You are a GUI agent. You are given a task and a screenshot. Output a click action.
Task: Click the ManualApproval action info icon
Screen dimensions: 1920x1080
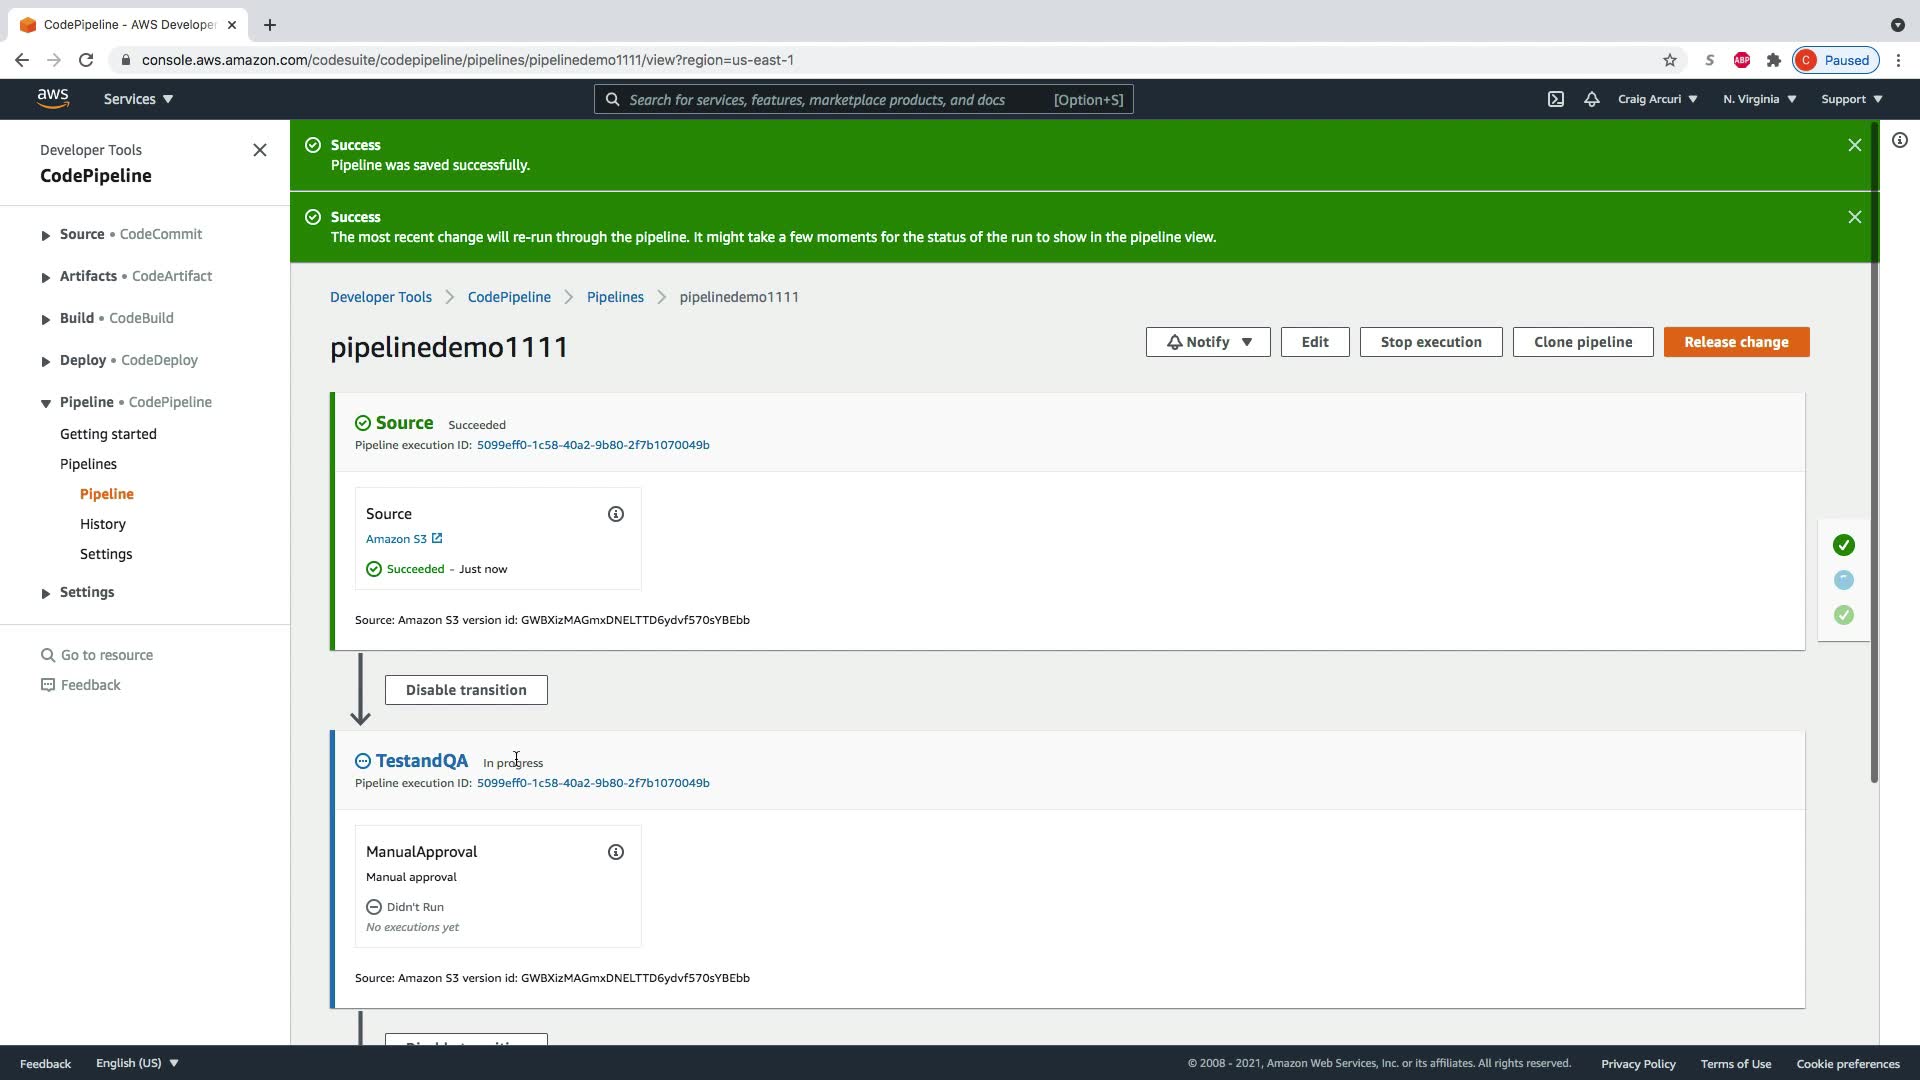pos(616,852)
